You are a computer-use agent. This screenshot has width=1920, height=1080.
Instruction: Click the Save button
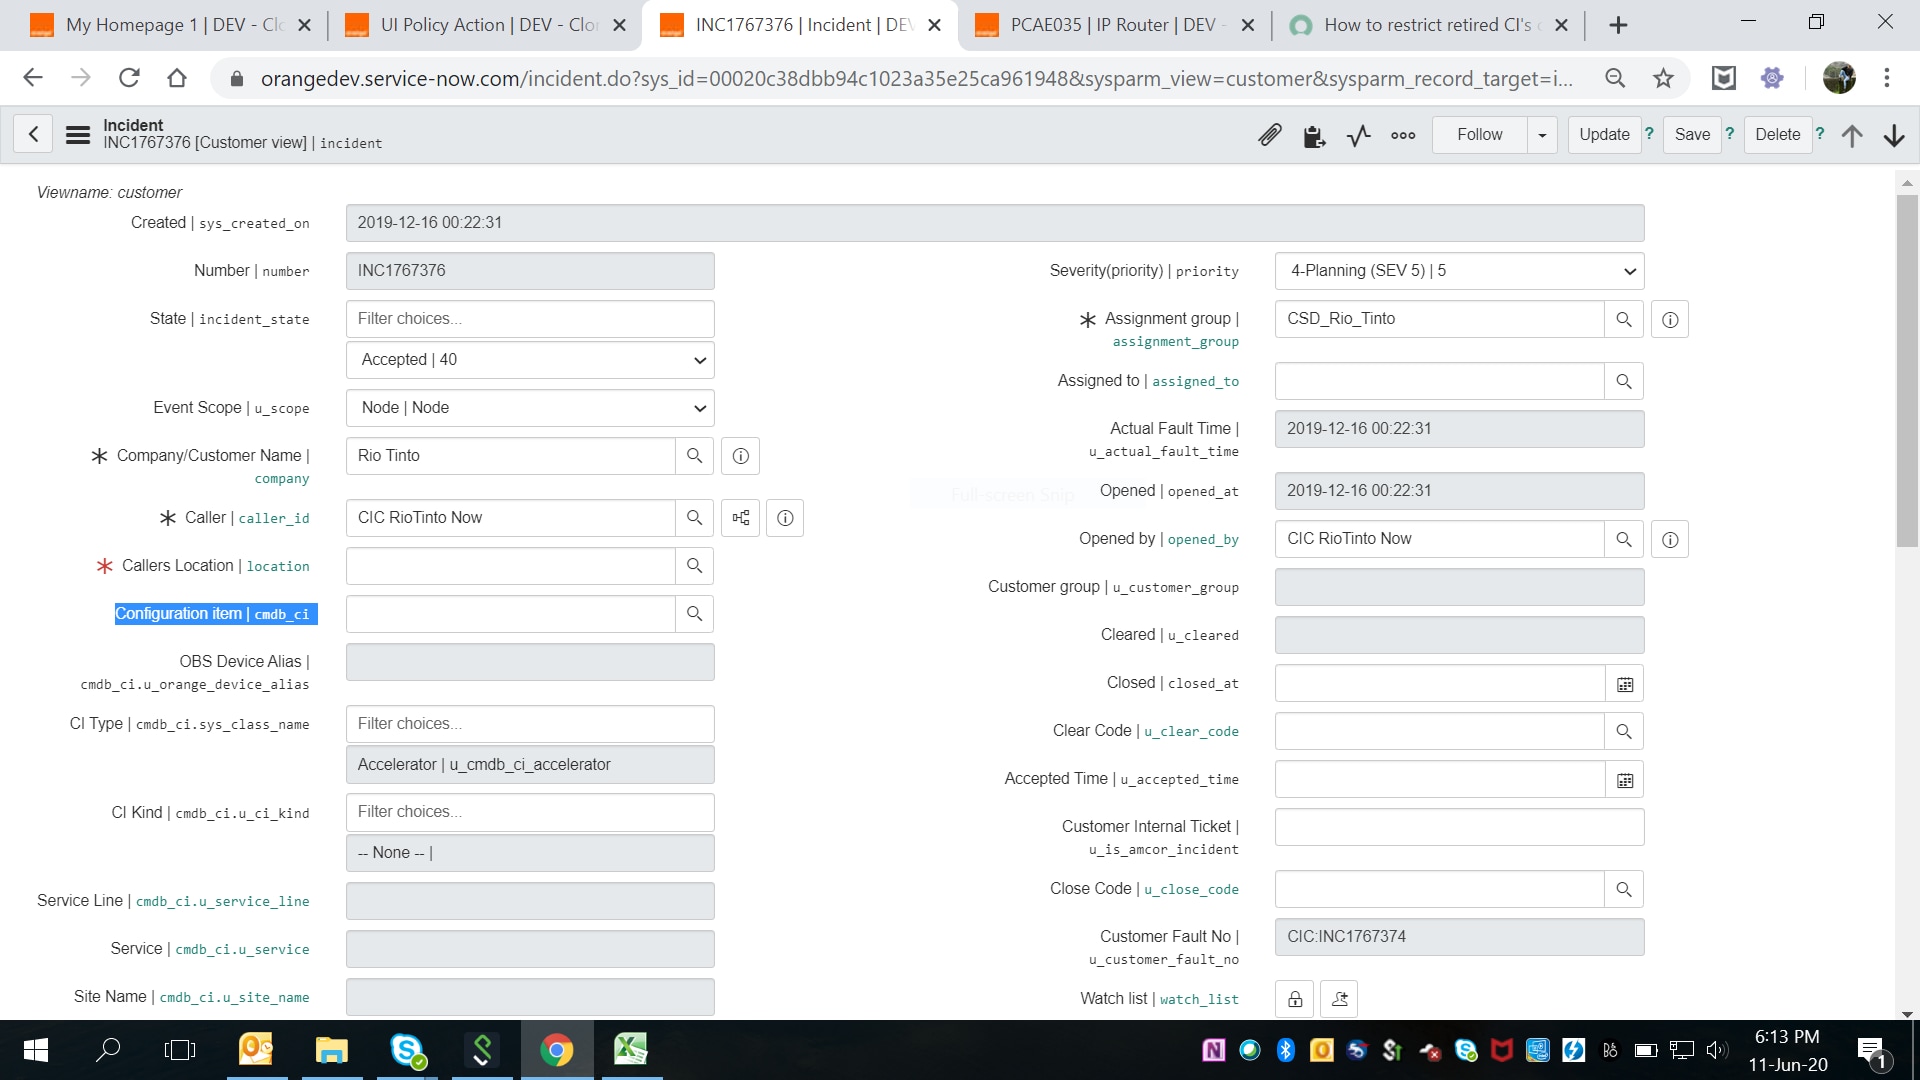pyautogui.click(x=1692, y=134)
